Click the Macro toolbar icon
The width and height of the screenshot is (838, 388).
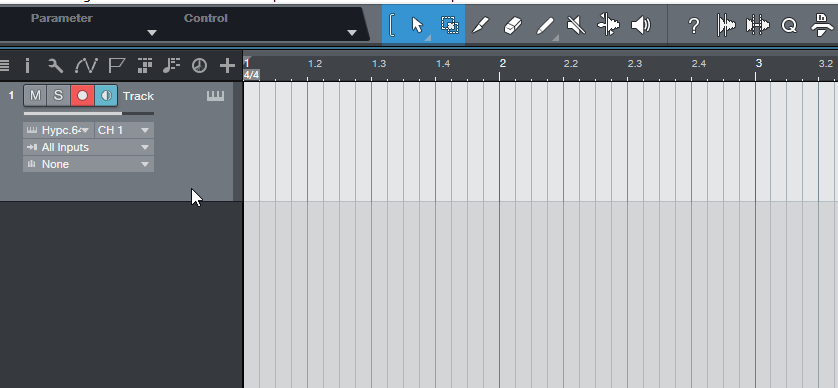tap(821, 25)
